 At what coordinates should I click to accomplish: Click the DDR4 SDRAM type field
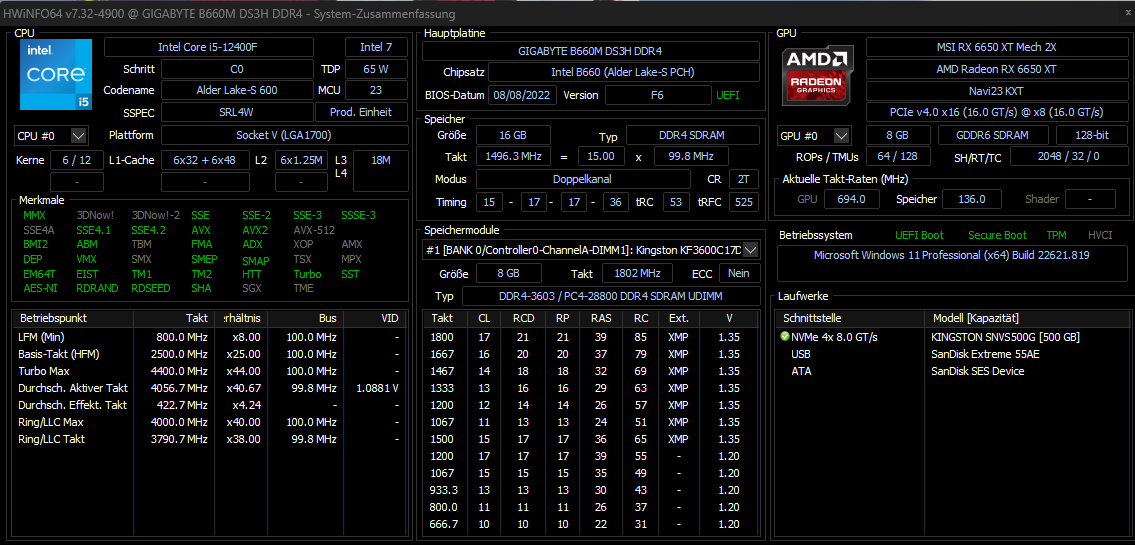(x=693, y=135)
